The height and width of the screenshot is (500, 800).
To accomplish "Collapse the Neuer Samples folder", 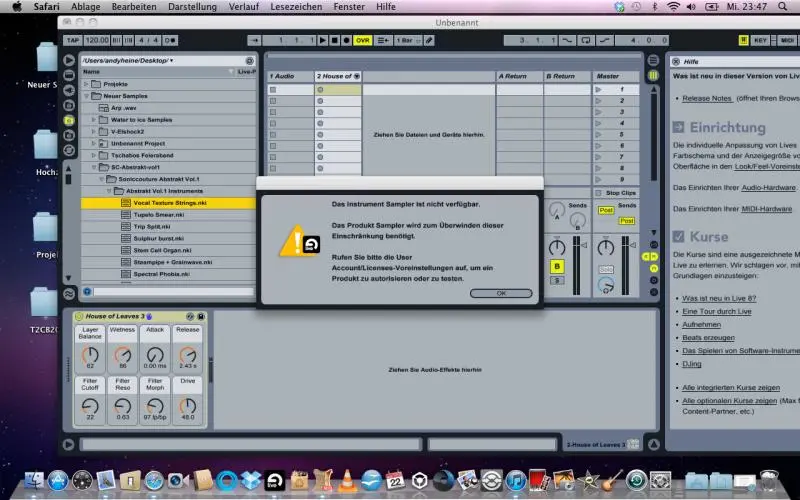I will click(x=87, y=95).
